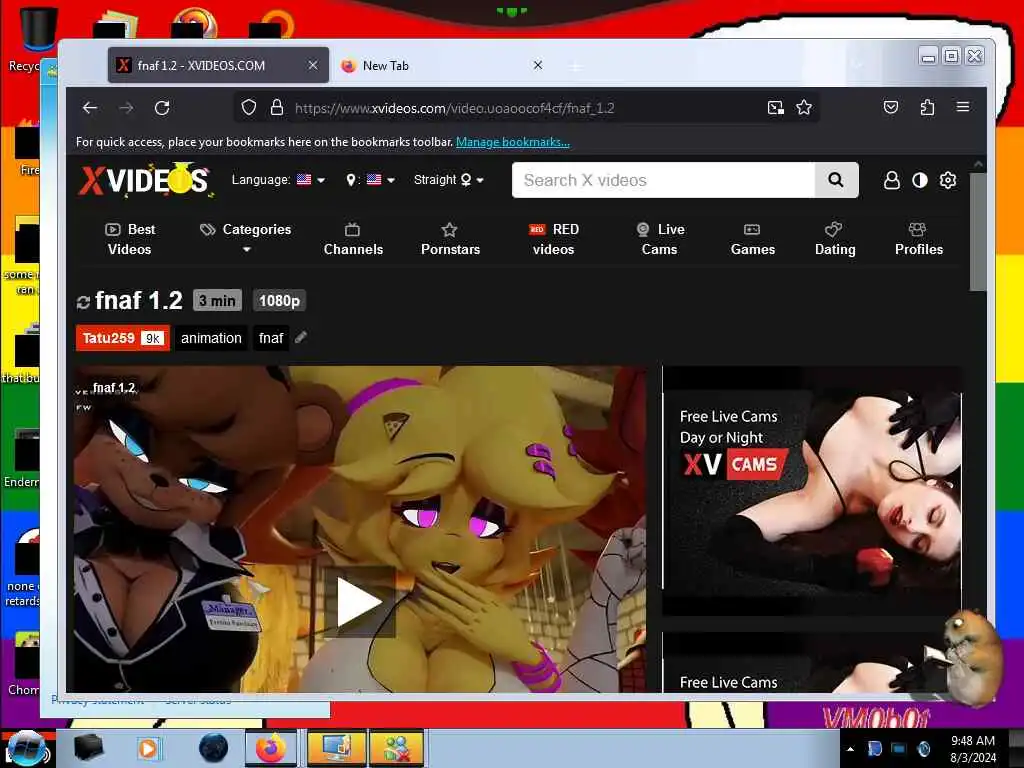Open the star-icon menu item
Screen dimensions: 1024x768
pos(450,239)
